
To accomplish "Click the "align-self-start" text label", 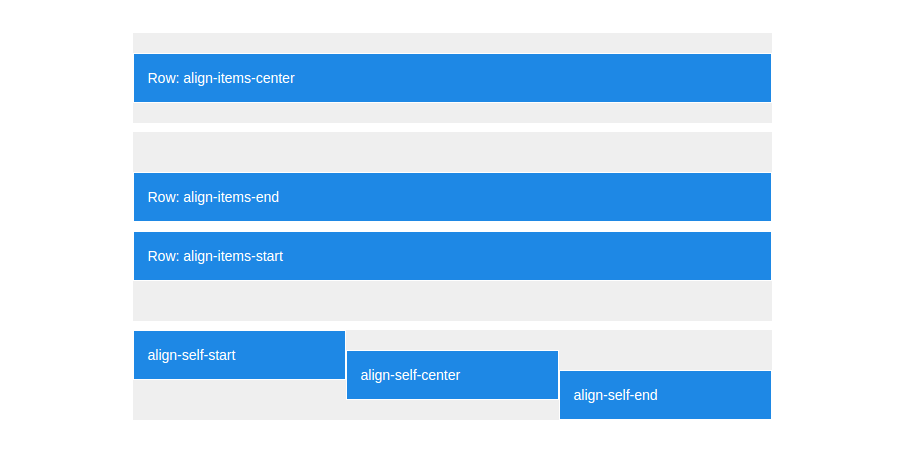I will coord(192,355).
